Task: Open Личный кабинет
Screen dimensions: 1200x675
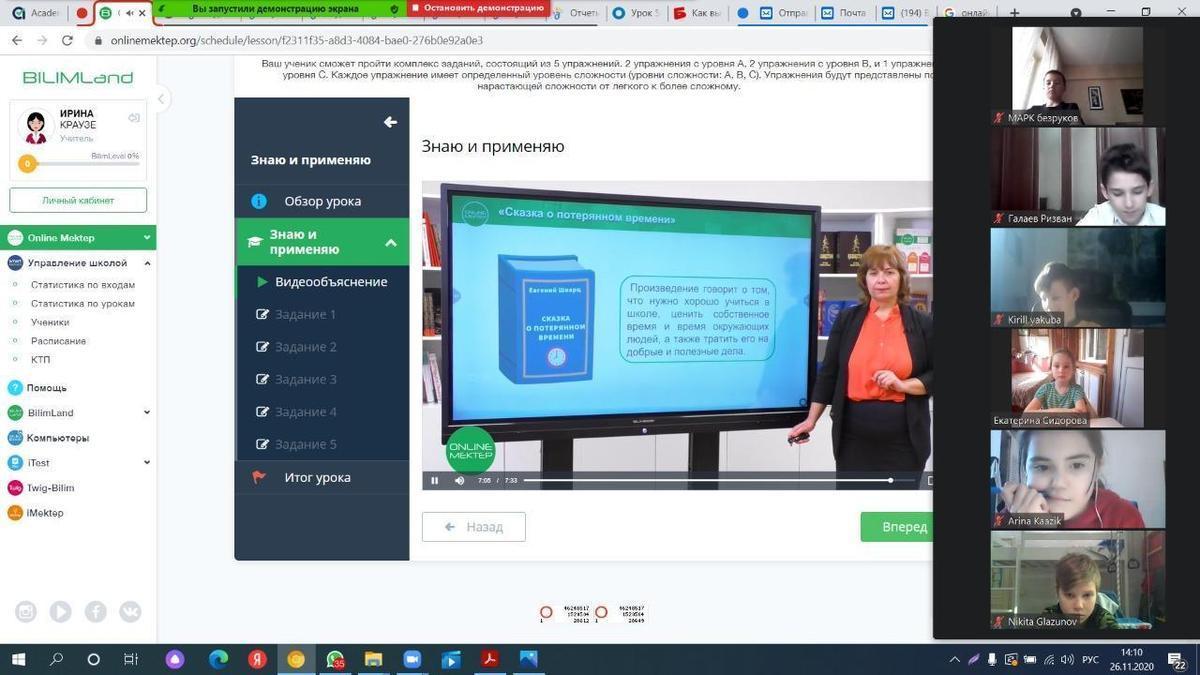Action: [x=78, y=200]
